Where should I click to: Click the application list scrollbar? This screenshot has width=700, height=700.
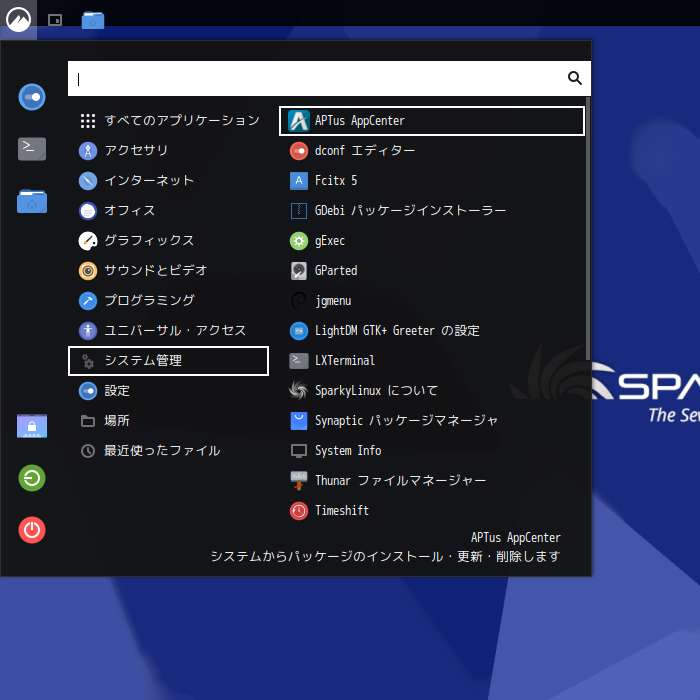pos(588,229)
